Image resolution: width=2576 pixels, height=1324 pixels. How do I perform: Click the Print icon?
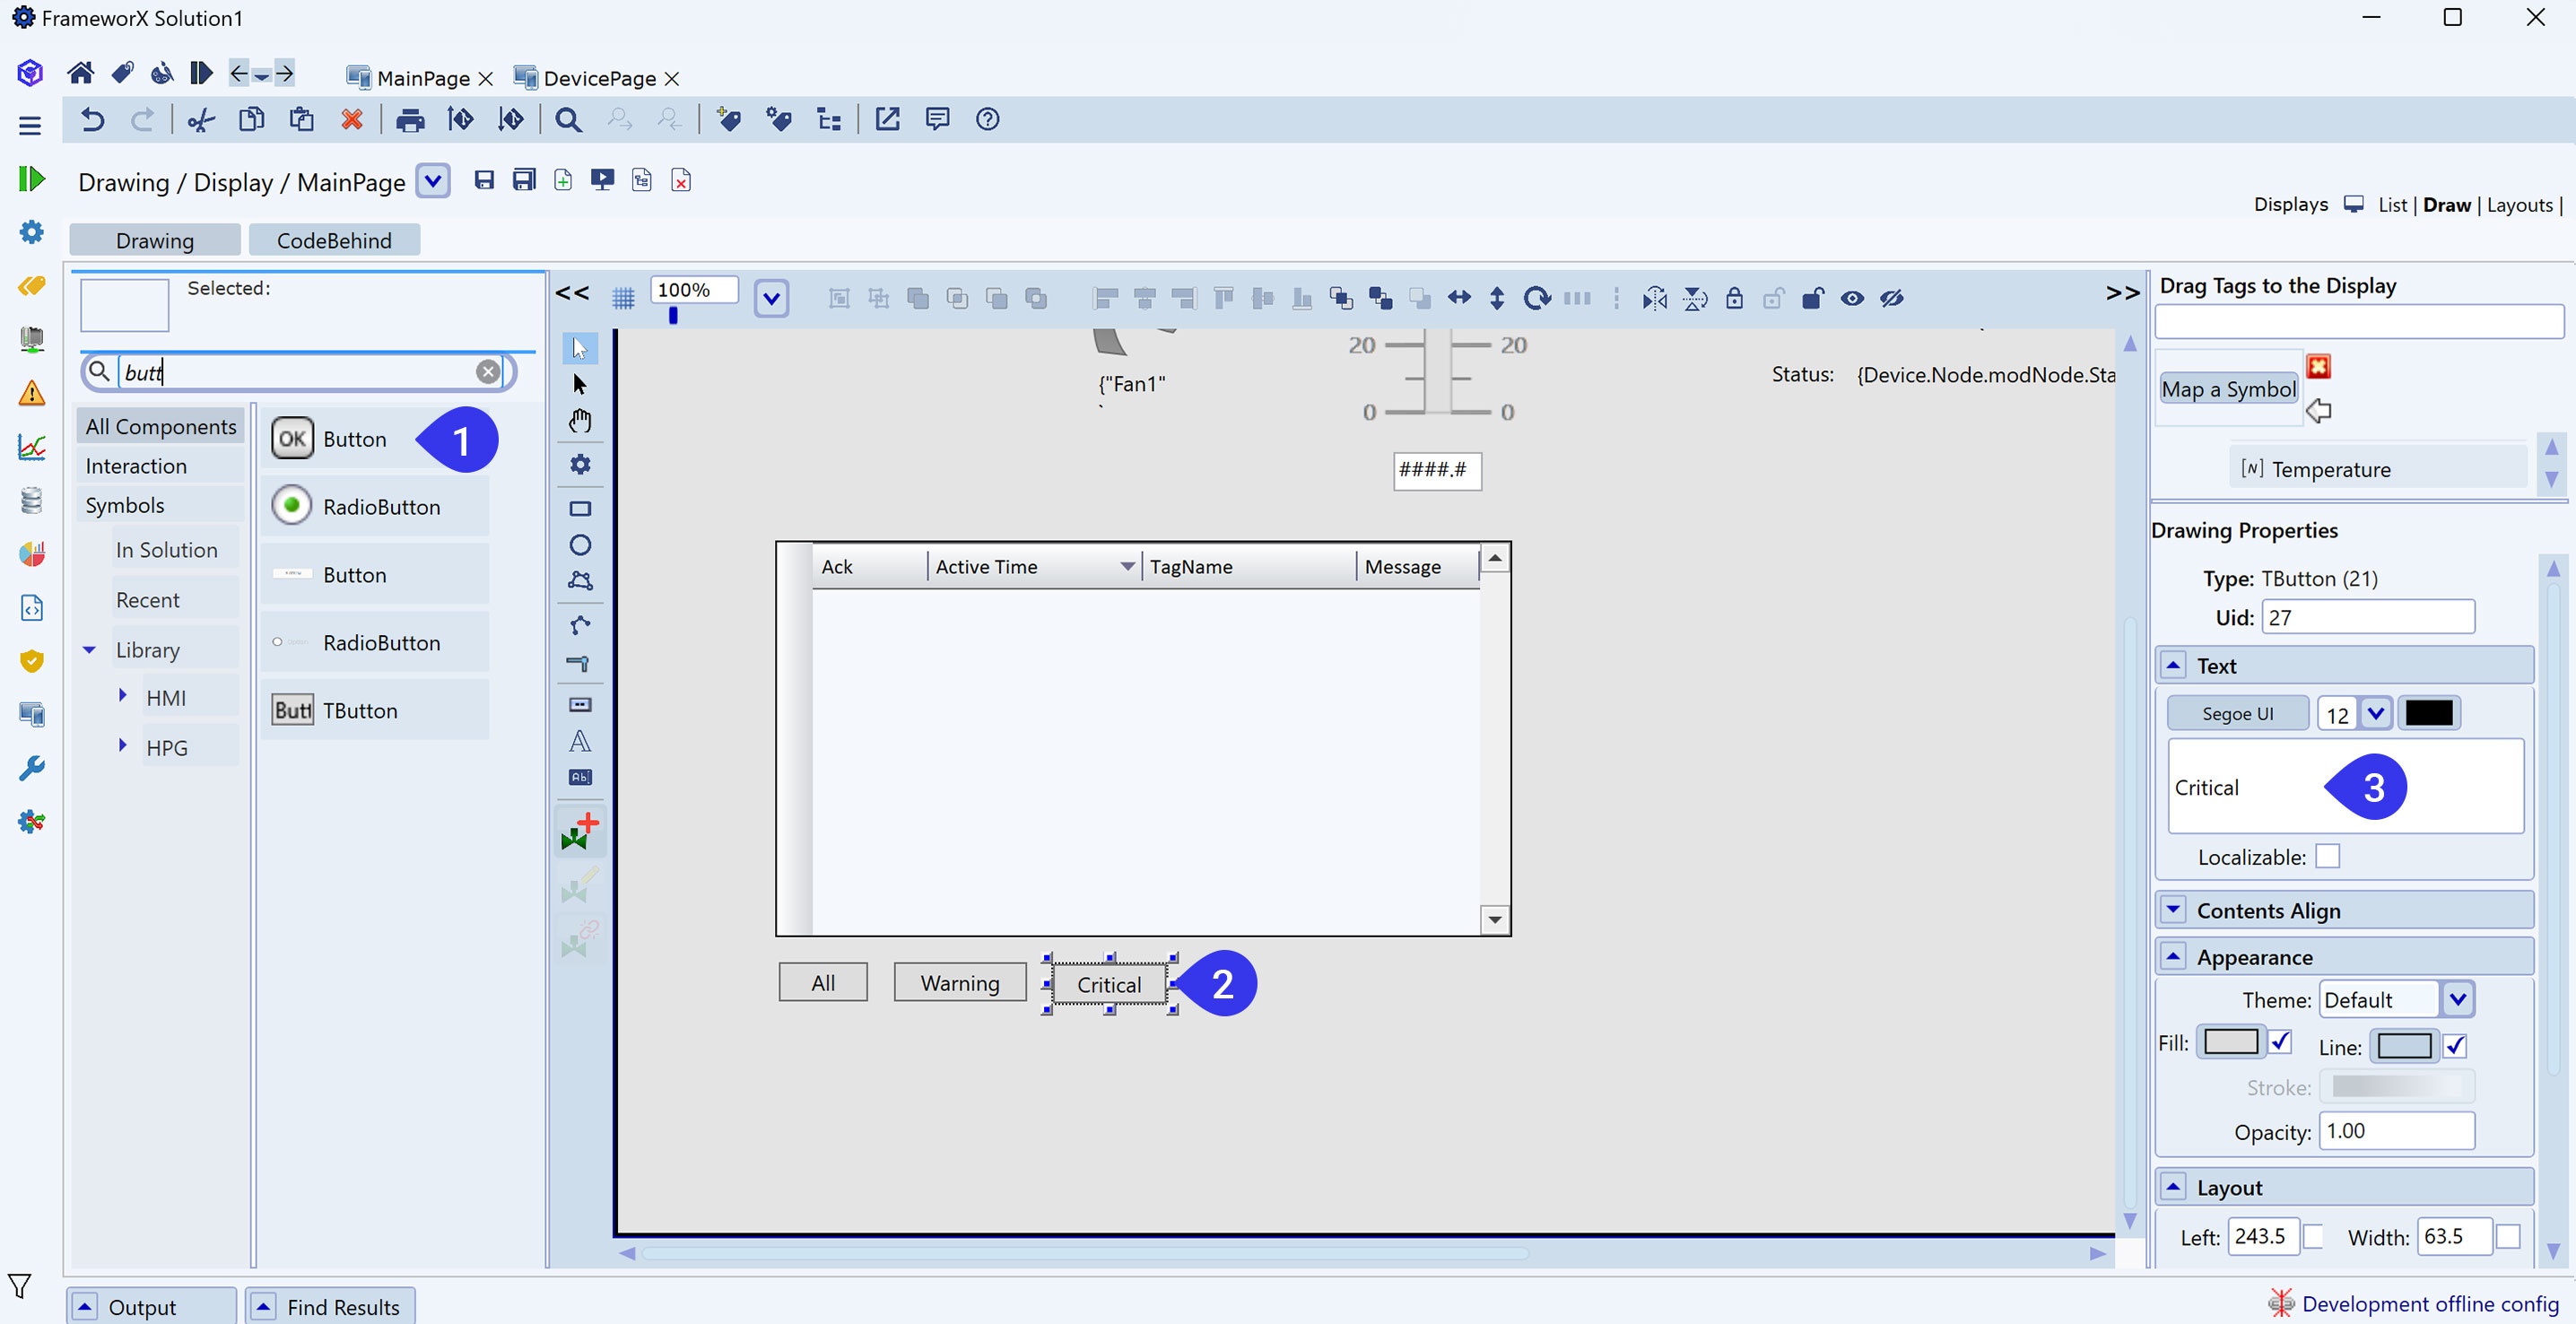coord(410,120)
